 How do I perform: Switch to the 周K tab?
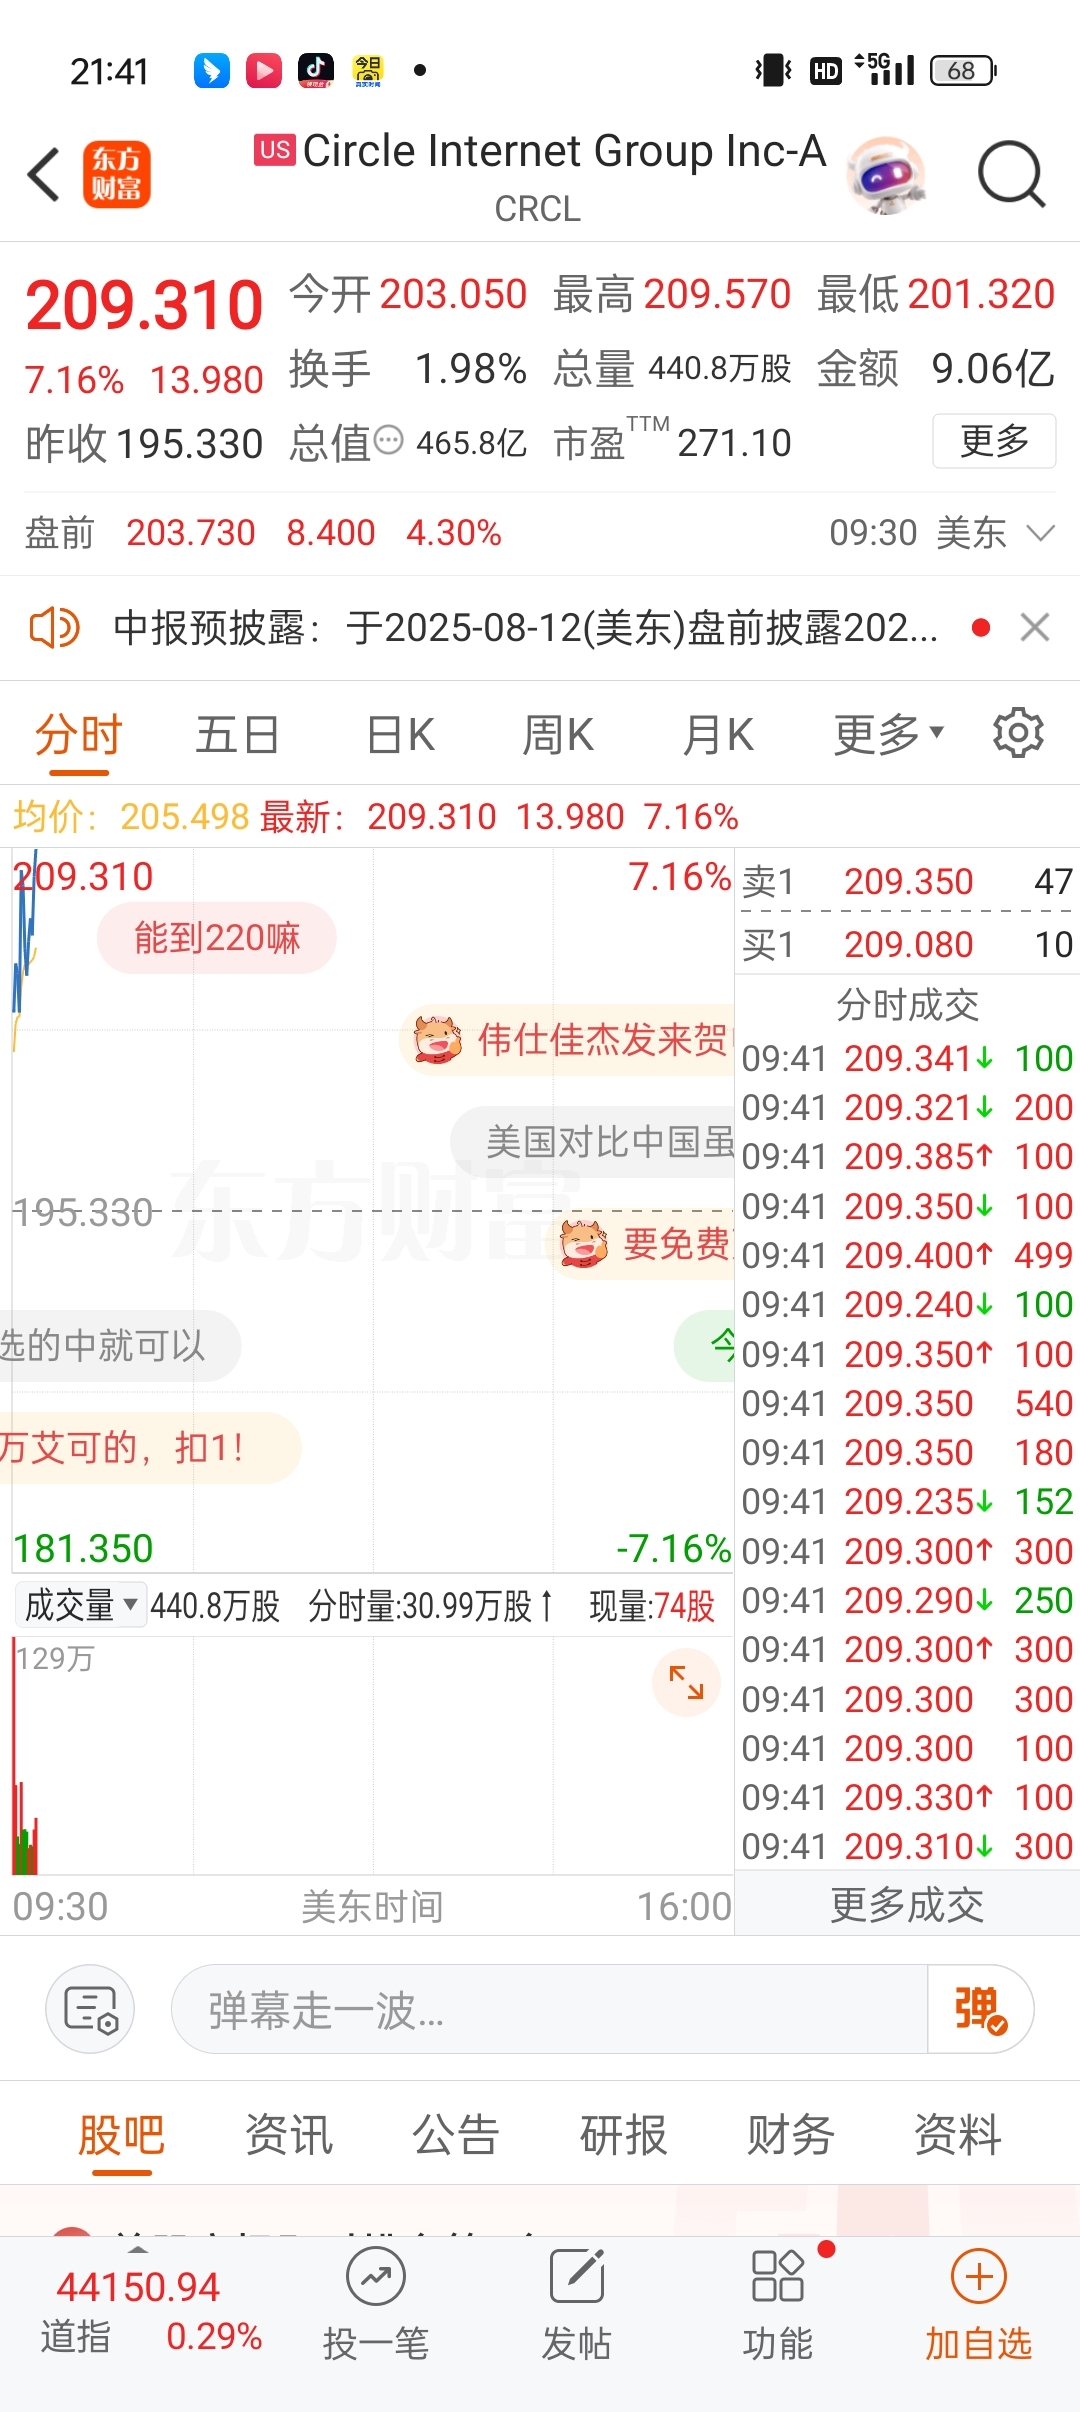(x=558, y=735)
